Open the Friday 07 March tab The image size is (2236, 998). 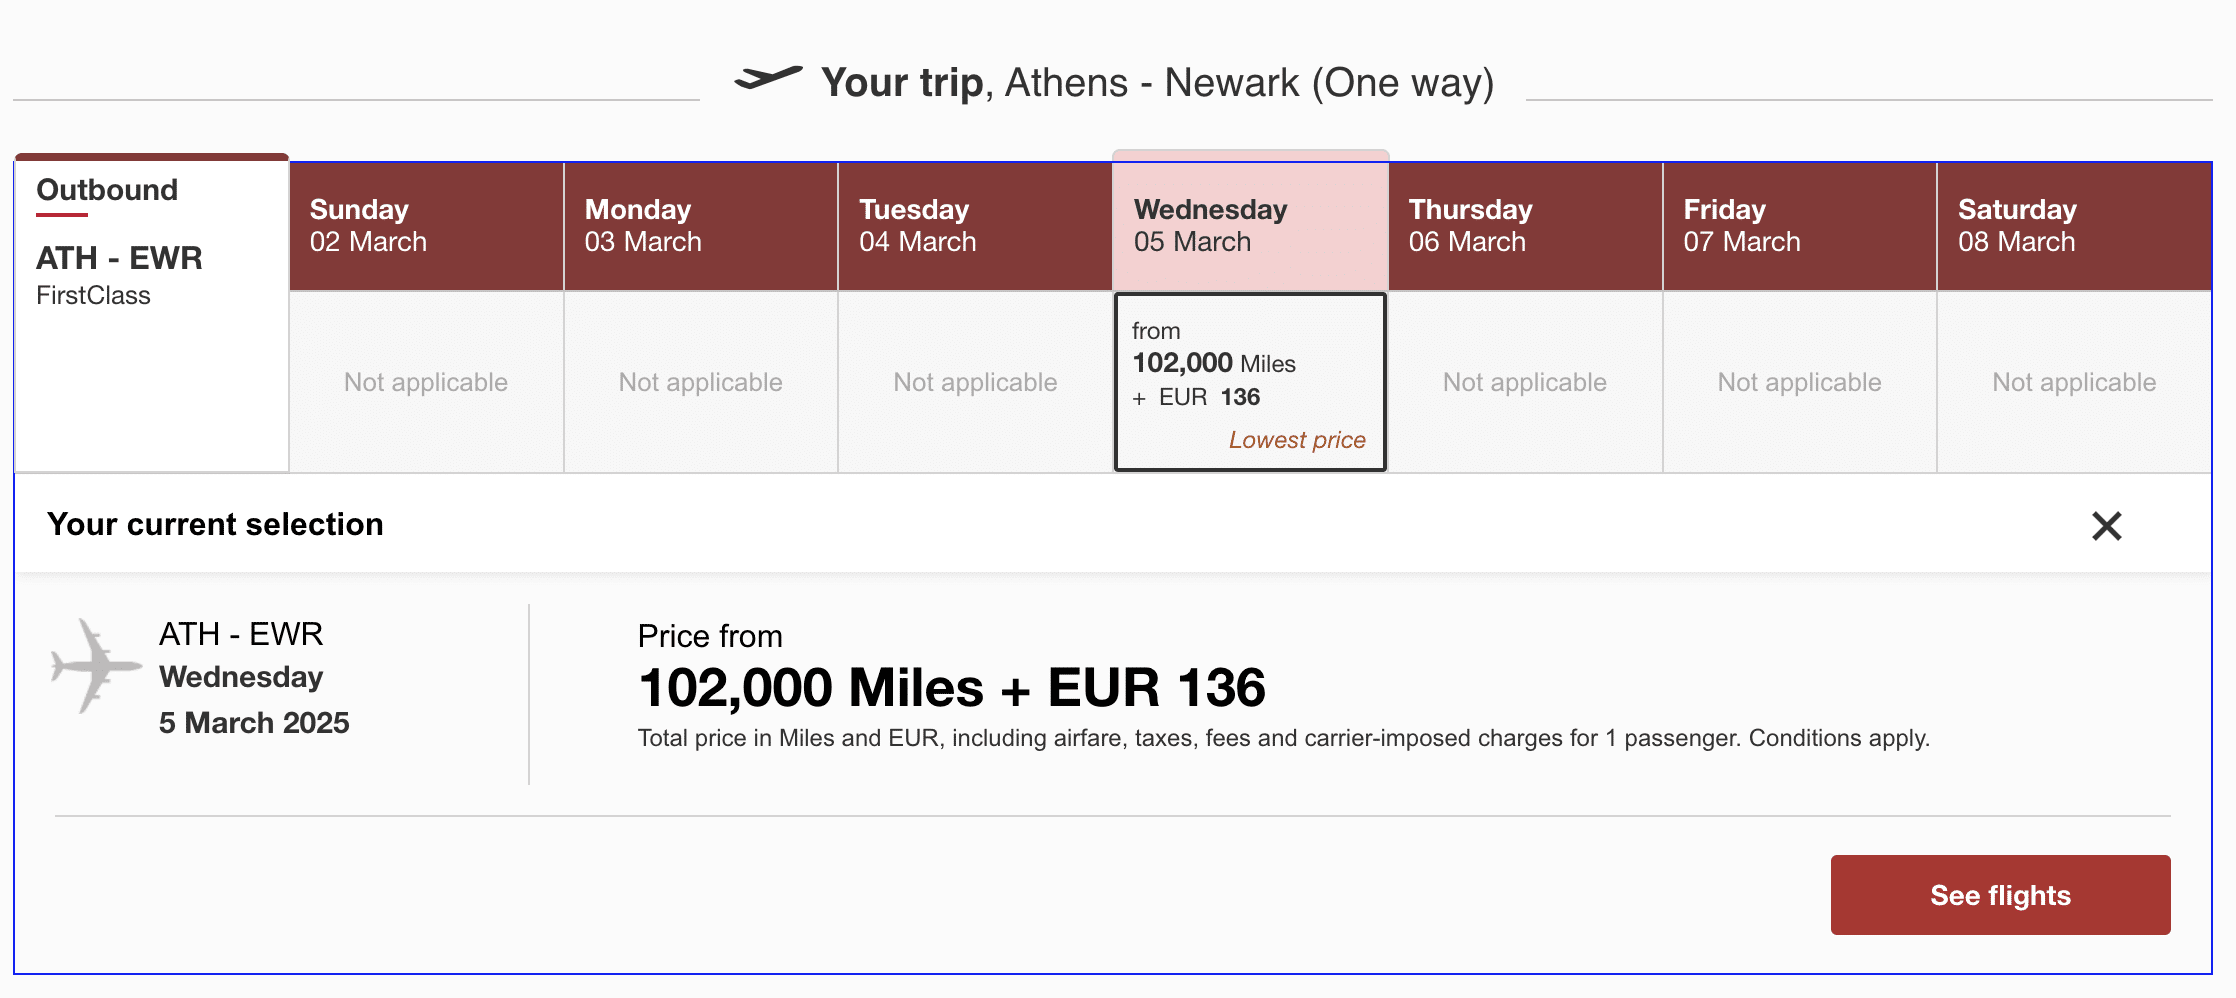1799,226
